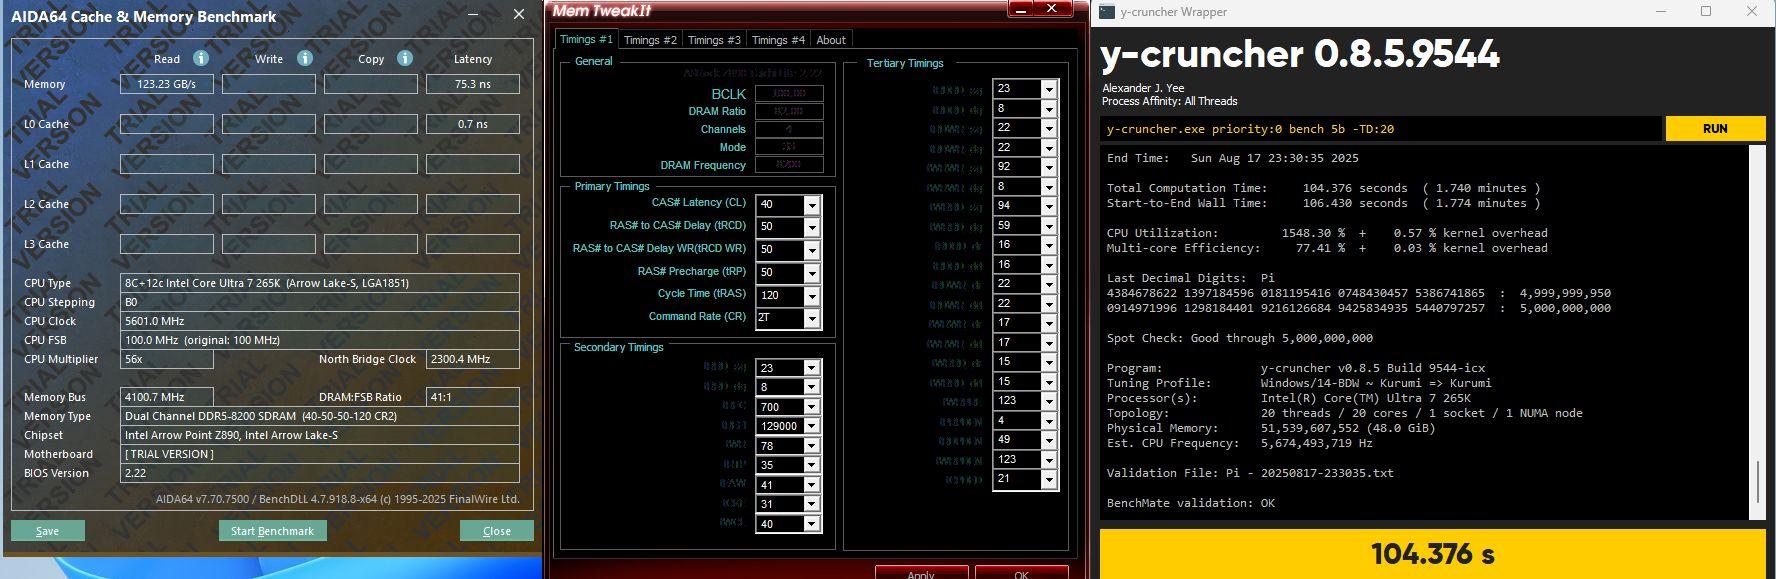This screenshot has width=1776, height=579.
Task: Expand the Command Rate (CR) dropdown
Action: [812, 318]
